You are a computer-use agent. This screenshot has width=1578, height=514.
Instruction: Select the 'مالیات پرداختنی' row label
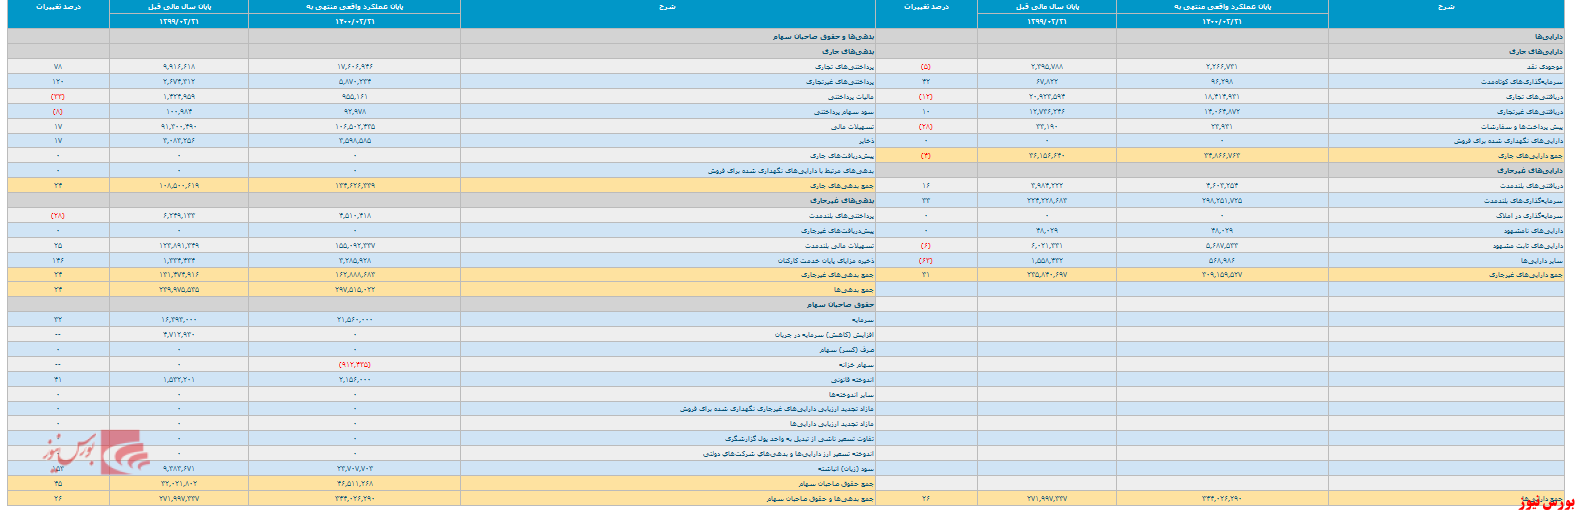(x=851, y=96)
